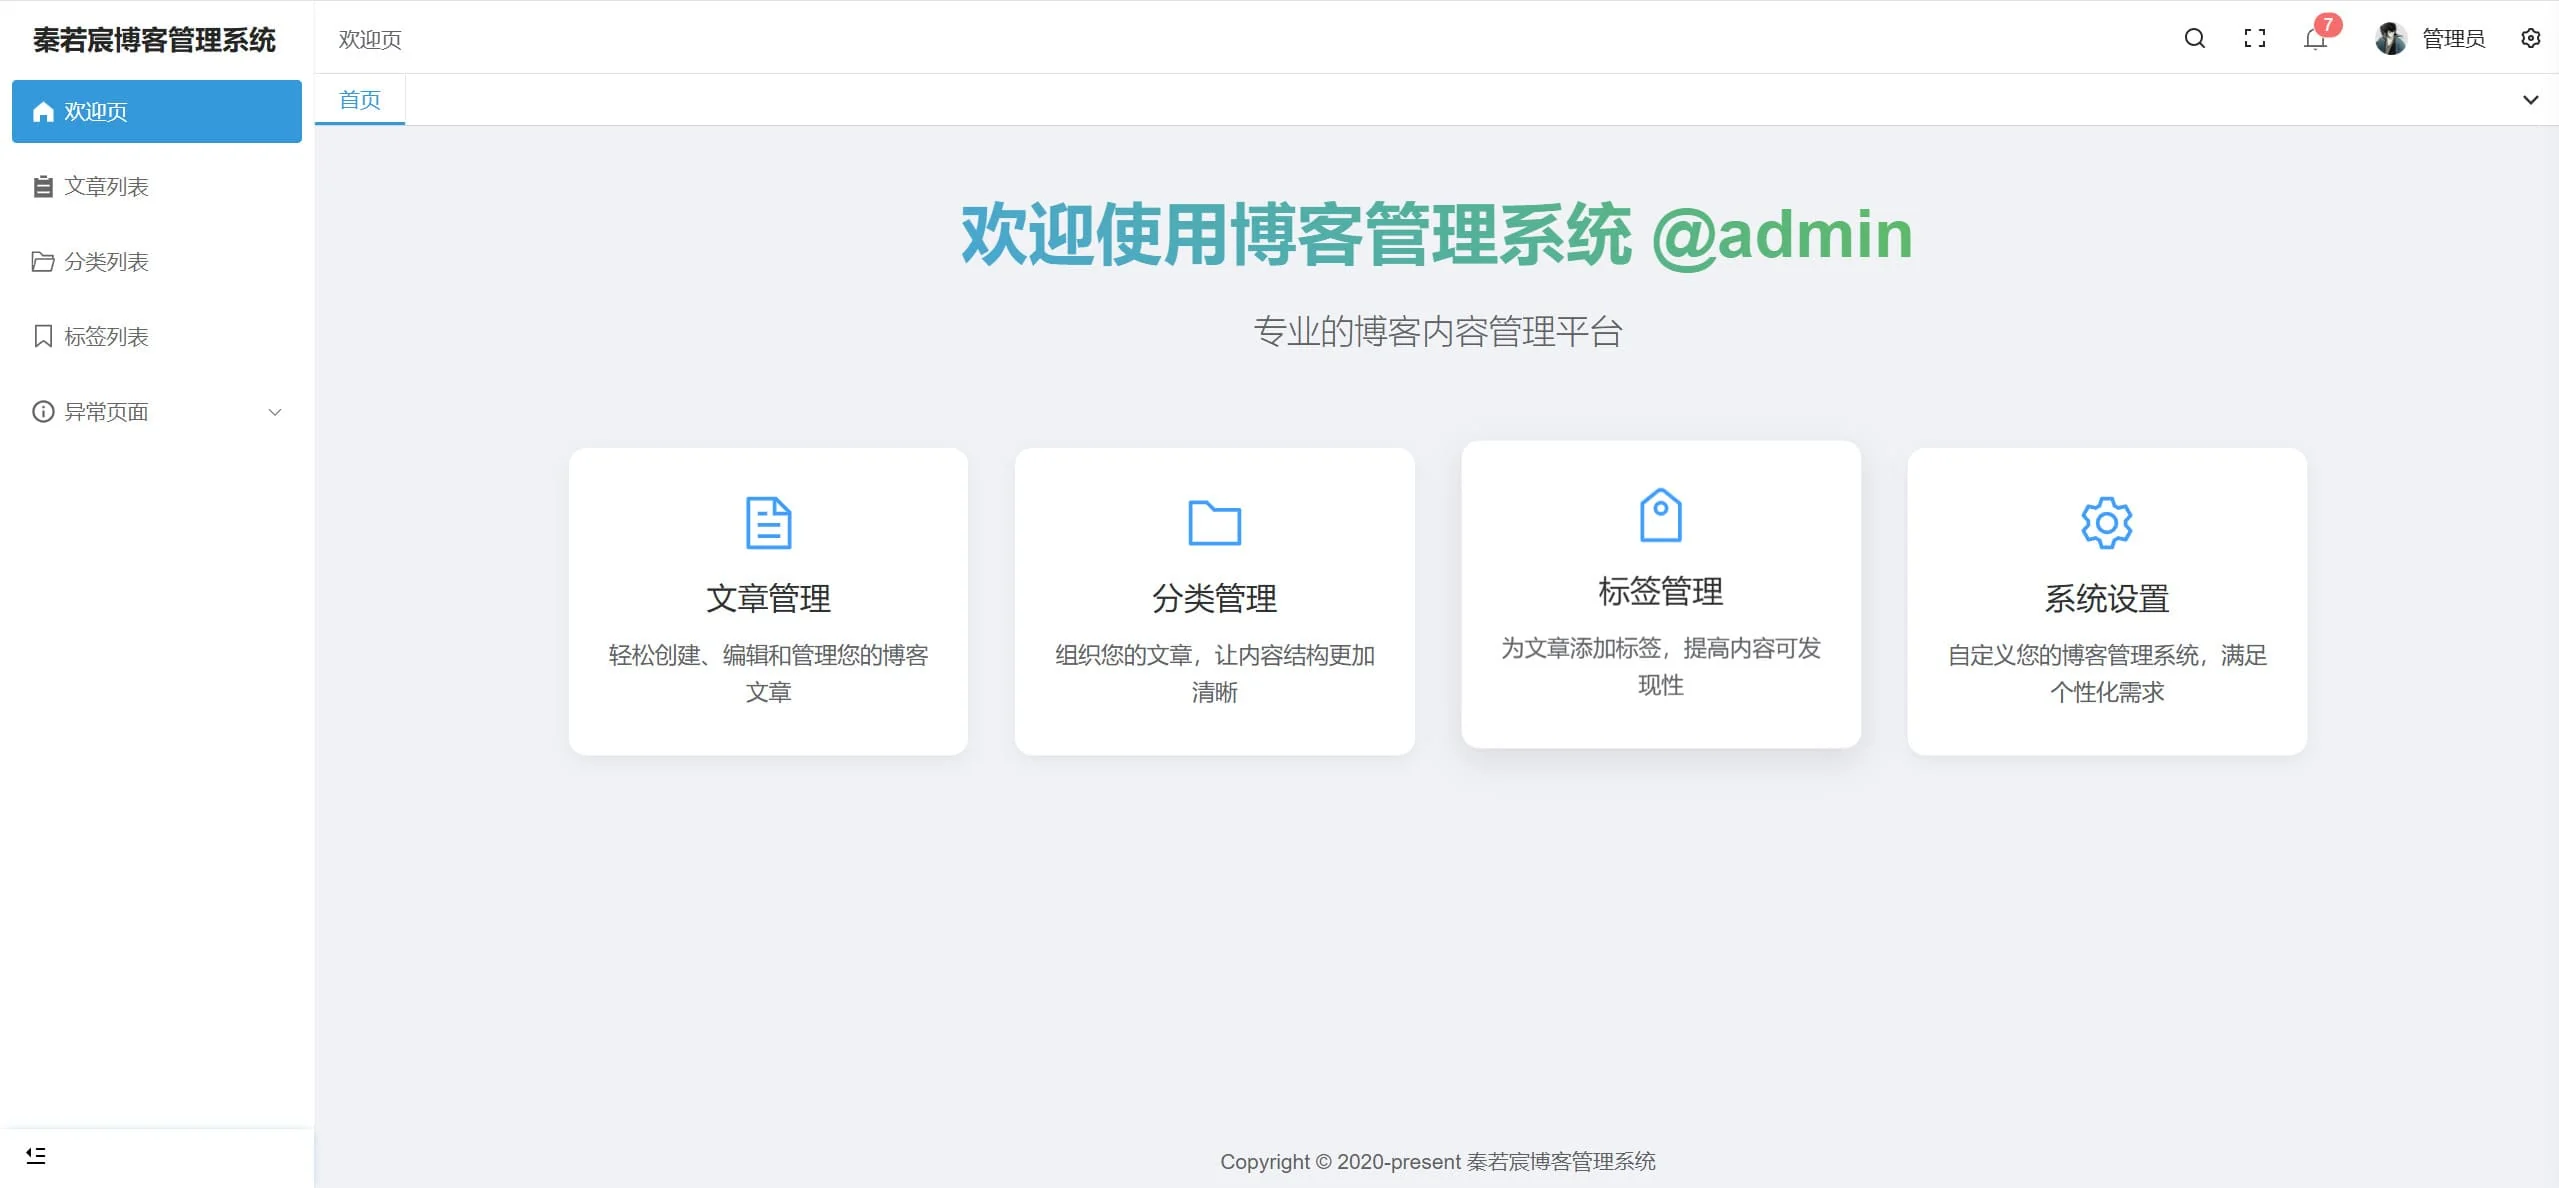Viewport: 2559px width, 1188px height.
Task: Open the 文章管理 card
Action: 767,599
